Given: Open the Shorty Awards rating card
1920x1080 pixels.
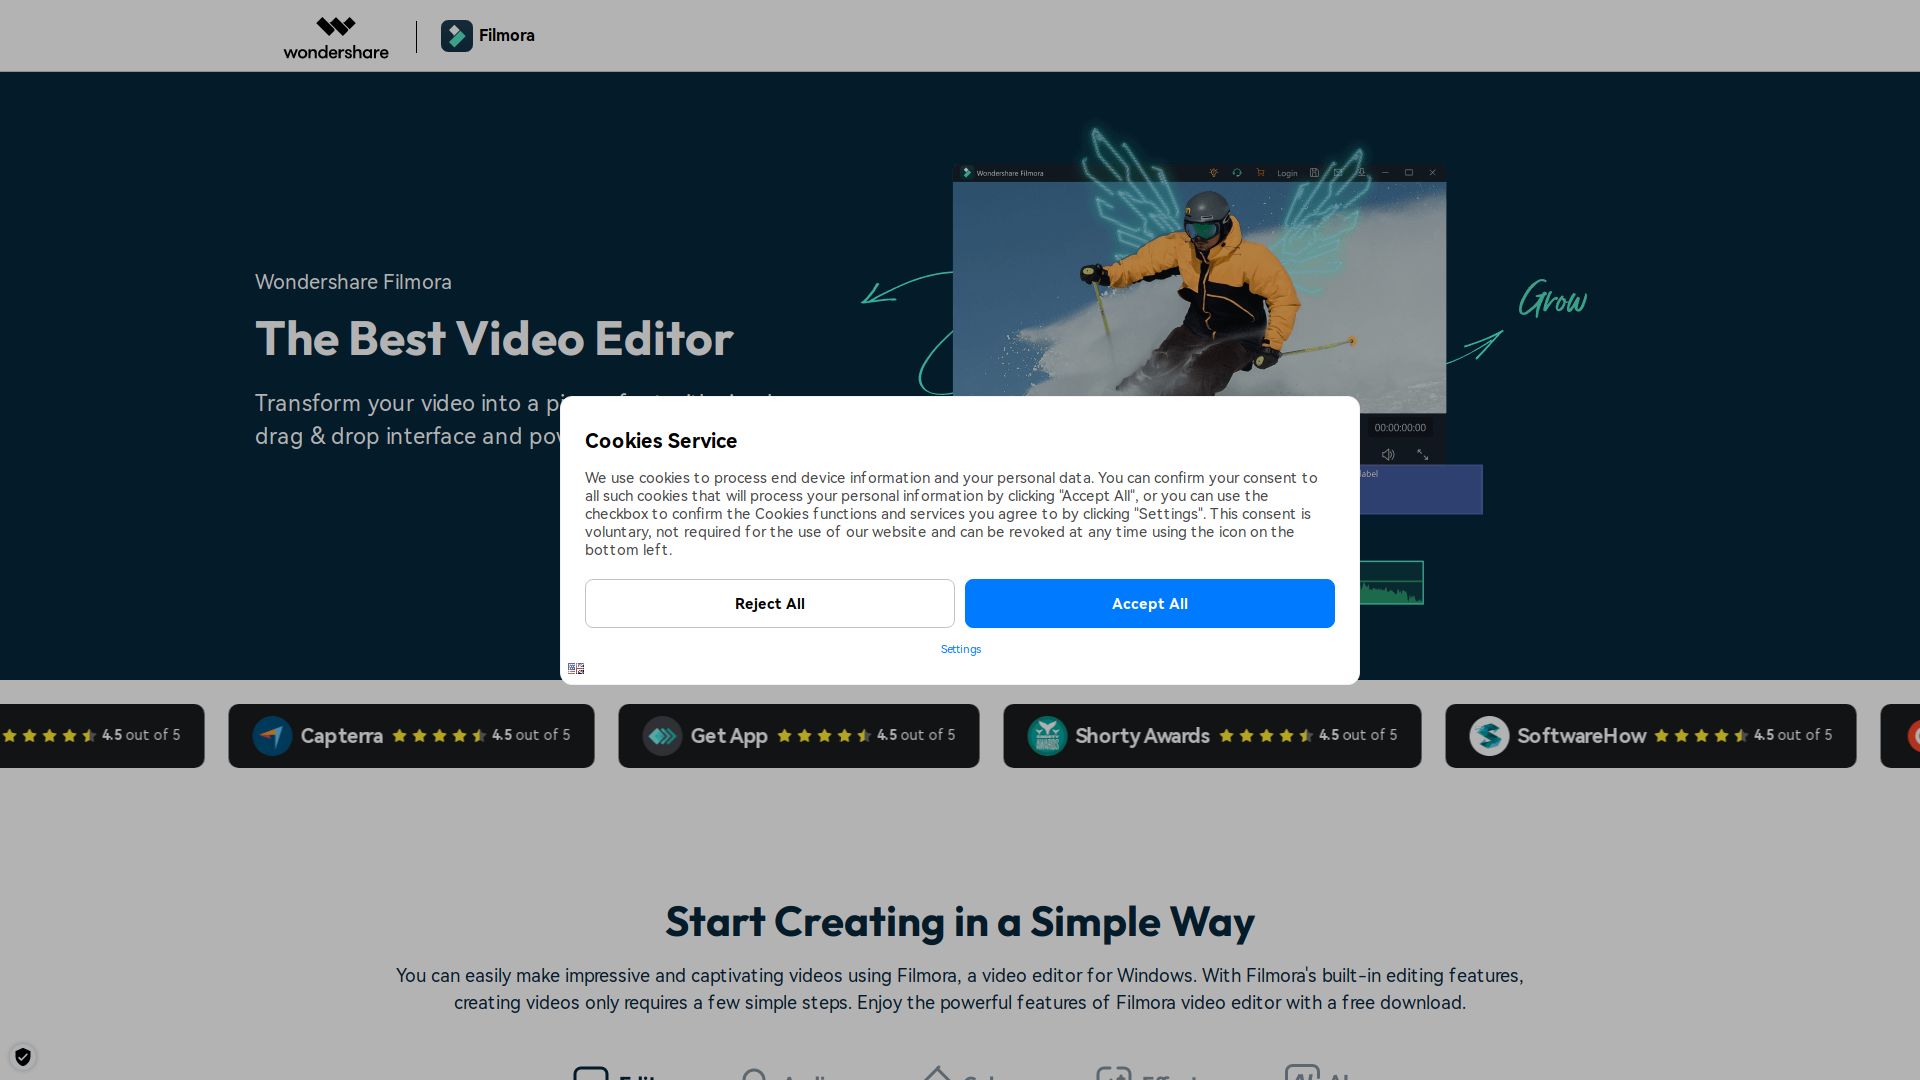Looking at the screenshot, I should pos(1211,736).
